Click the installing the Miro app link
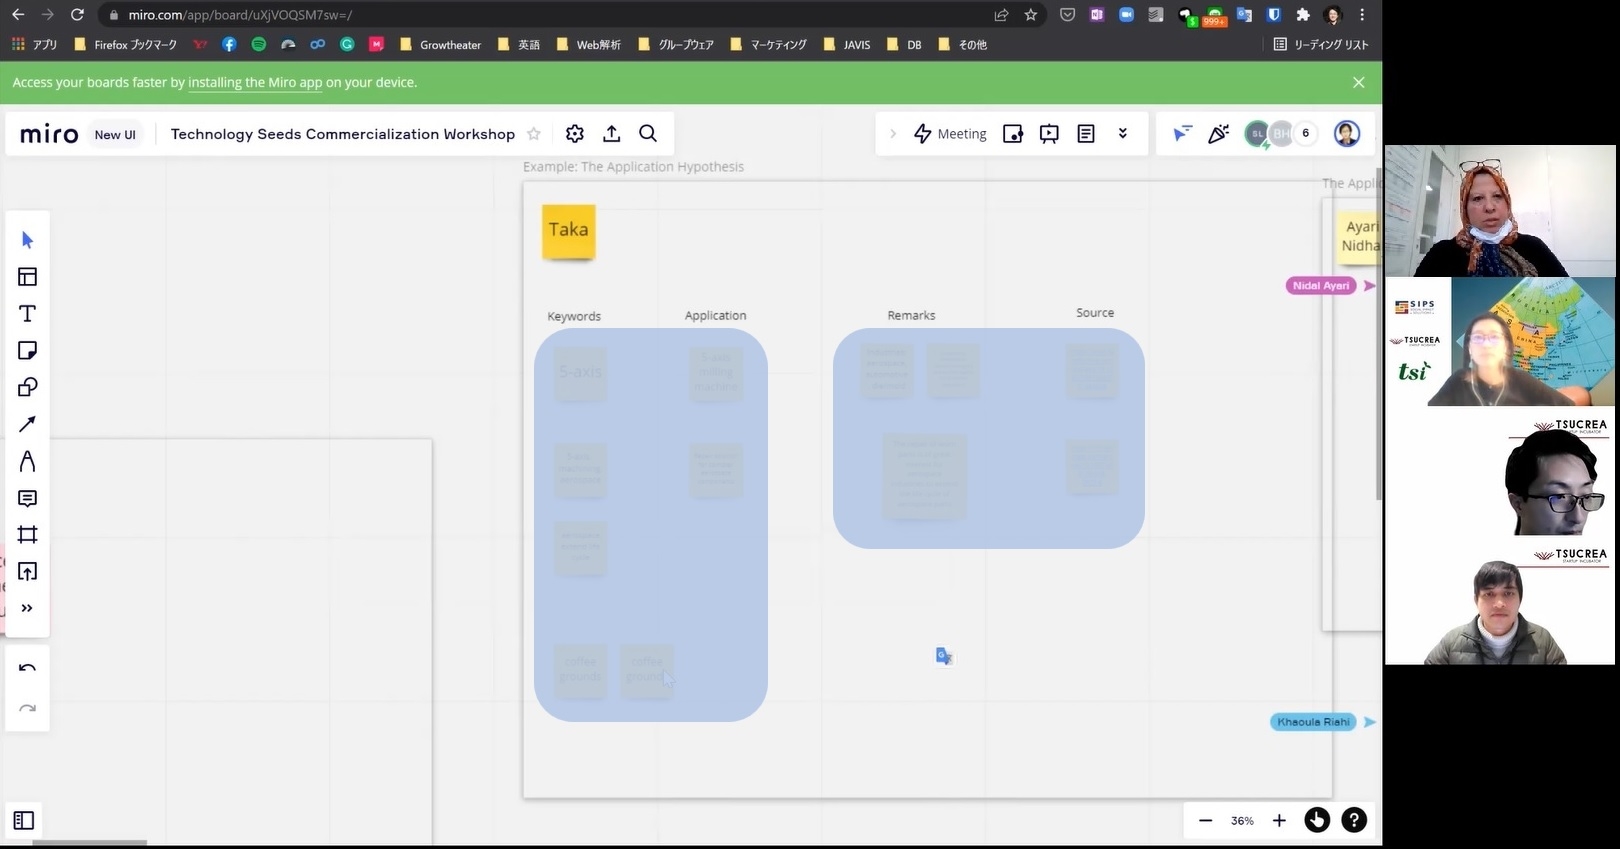Image resolution: width=1620 pixels, height=849 pixels. (x=255, y=83)
